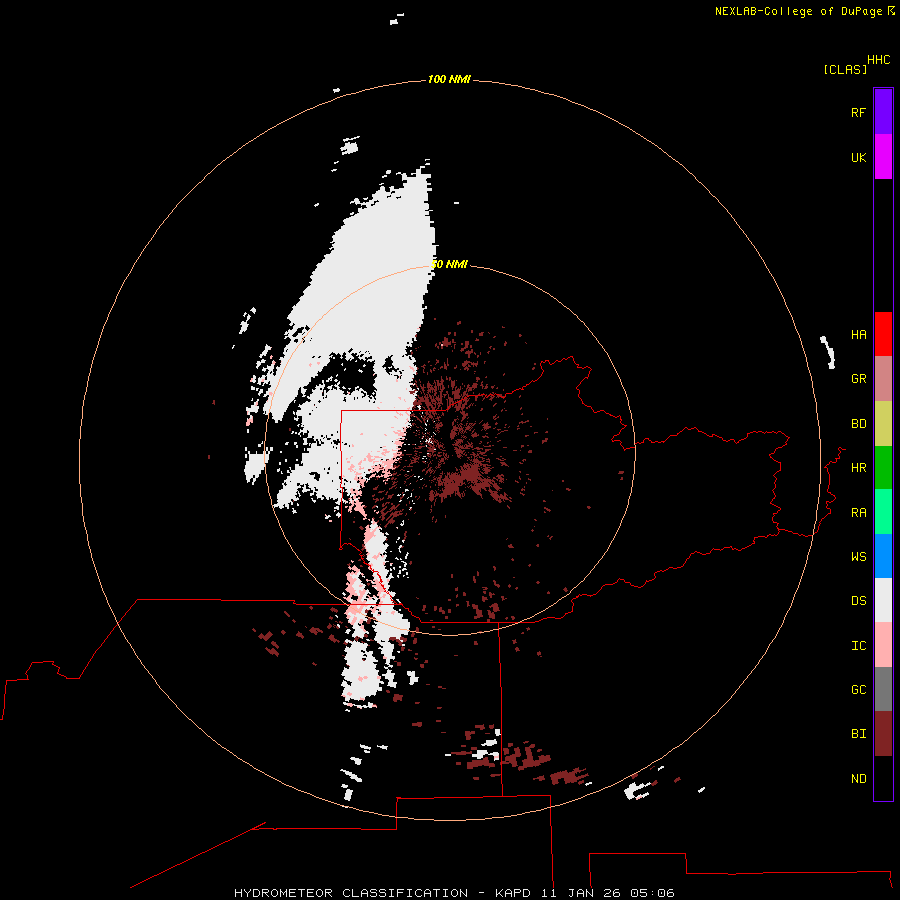Click the WS legend label
The height and width of the screenshot is (900, 900).
click(x=858, y=557)
